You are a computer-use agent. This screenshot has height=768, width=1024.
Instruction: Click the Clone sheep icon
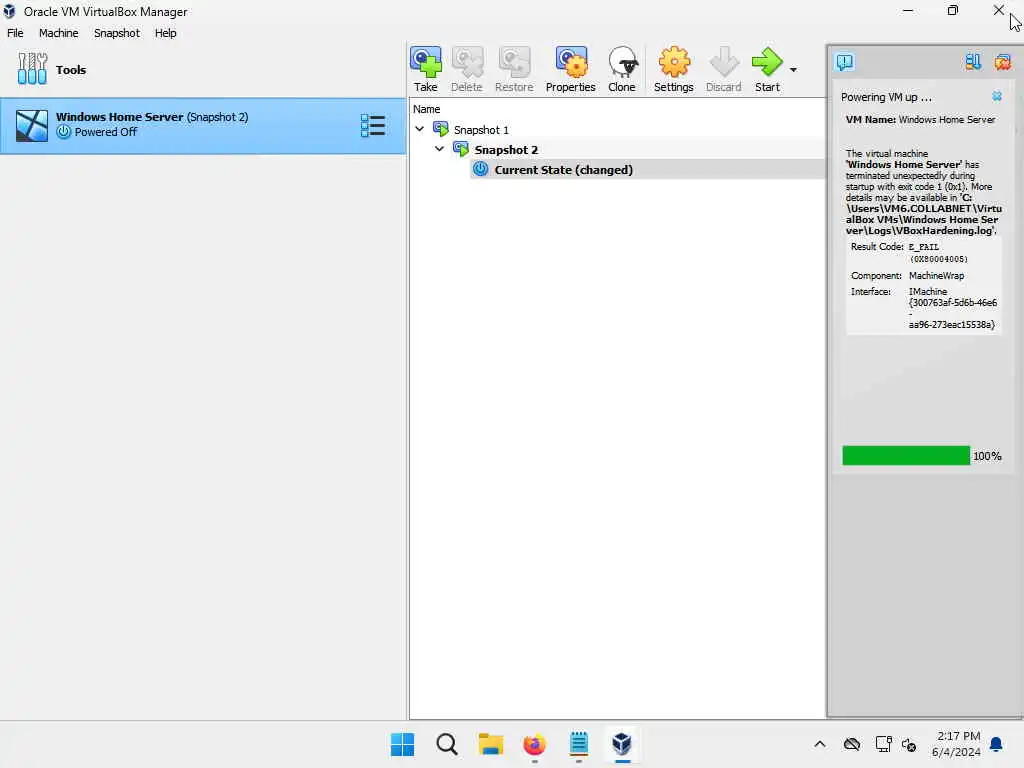(x=622, y=63)
